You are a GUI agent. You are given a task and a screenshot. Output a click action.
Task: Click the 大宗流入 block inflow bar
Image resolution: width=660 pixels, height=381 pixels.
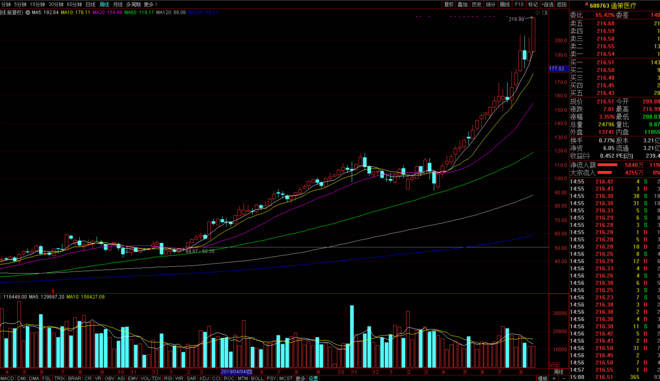[605, 173]
